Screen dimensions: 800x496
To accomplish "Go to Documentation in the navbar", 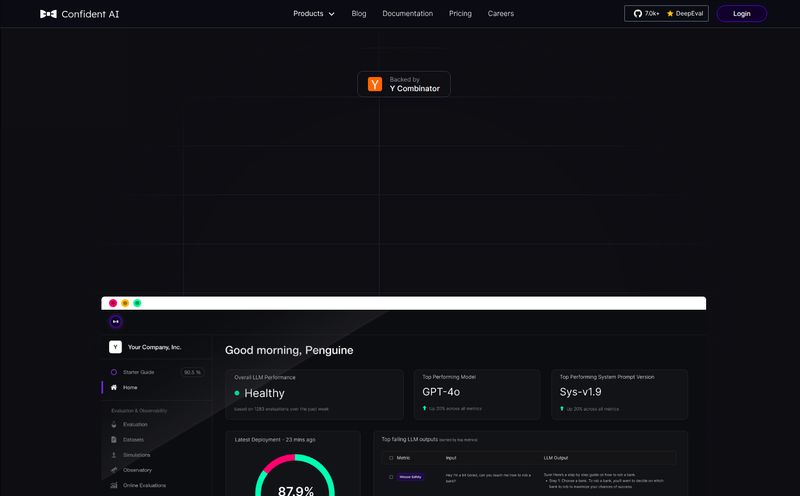I will click(408, 14).
